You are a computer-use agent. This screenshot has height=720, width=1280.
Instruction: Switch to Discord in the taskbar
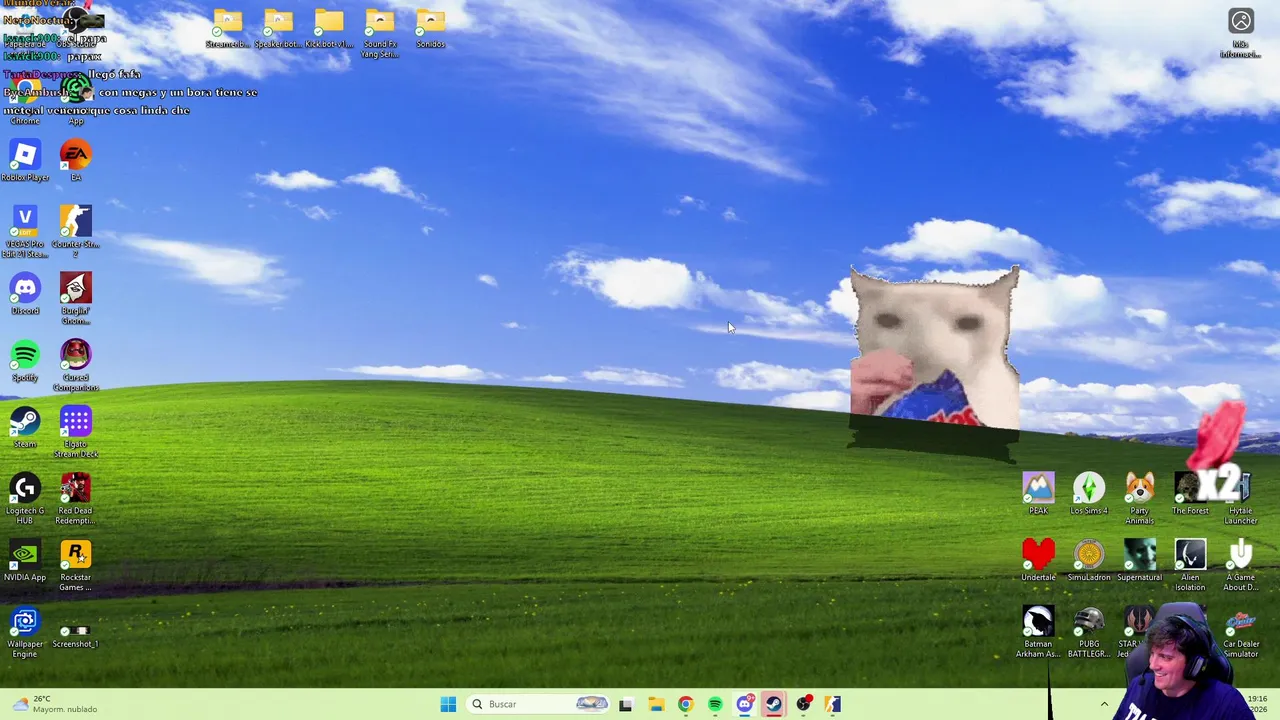pyautogui.click(x=744, y=704)
